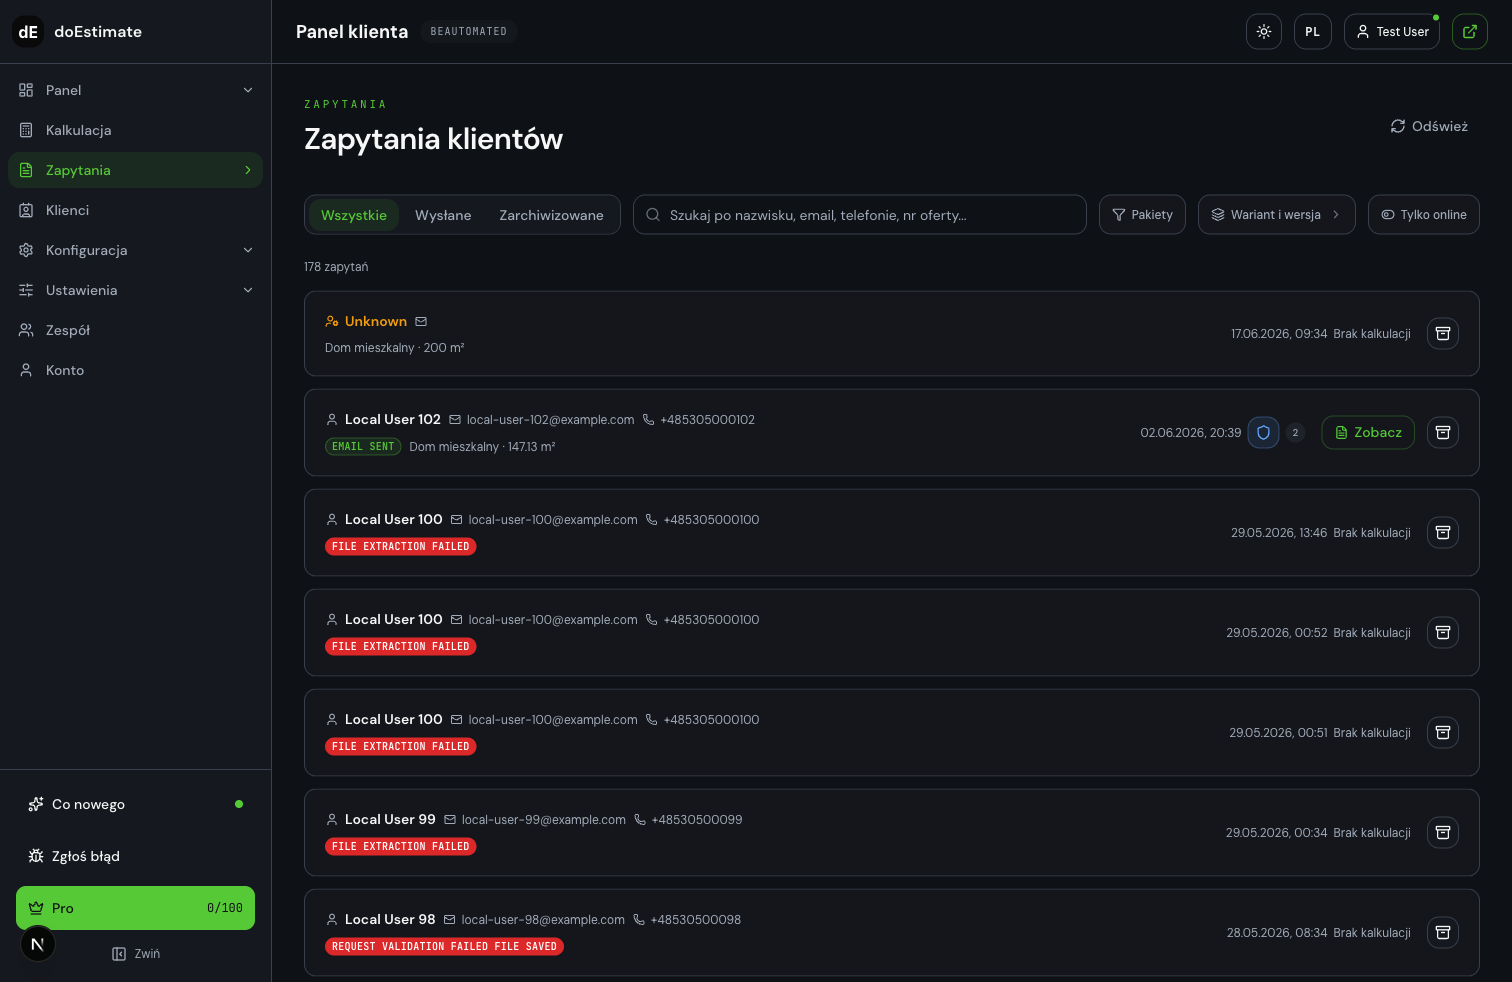Click the envelope icon next to Unknown

(x=421, y=321)
